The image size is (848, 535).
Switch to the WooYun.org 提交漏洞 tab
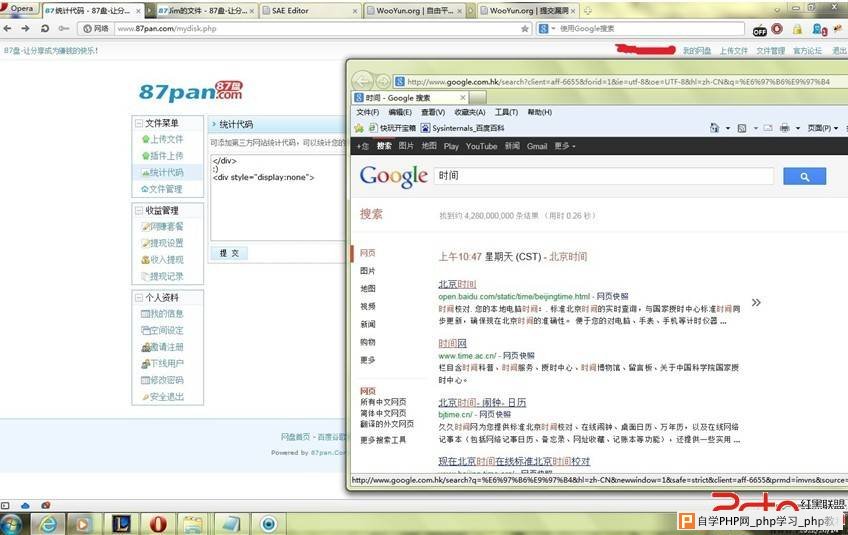527,10
